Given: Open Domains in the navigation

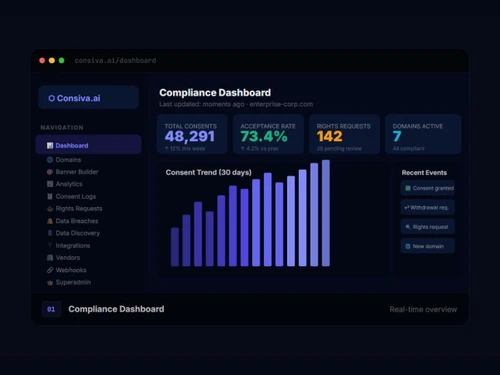Looking at the screenshot, I should click(x=68, y=160).
